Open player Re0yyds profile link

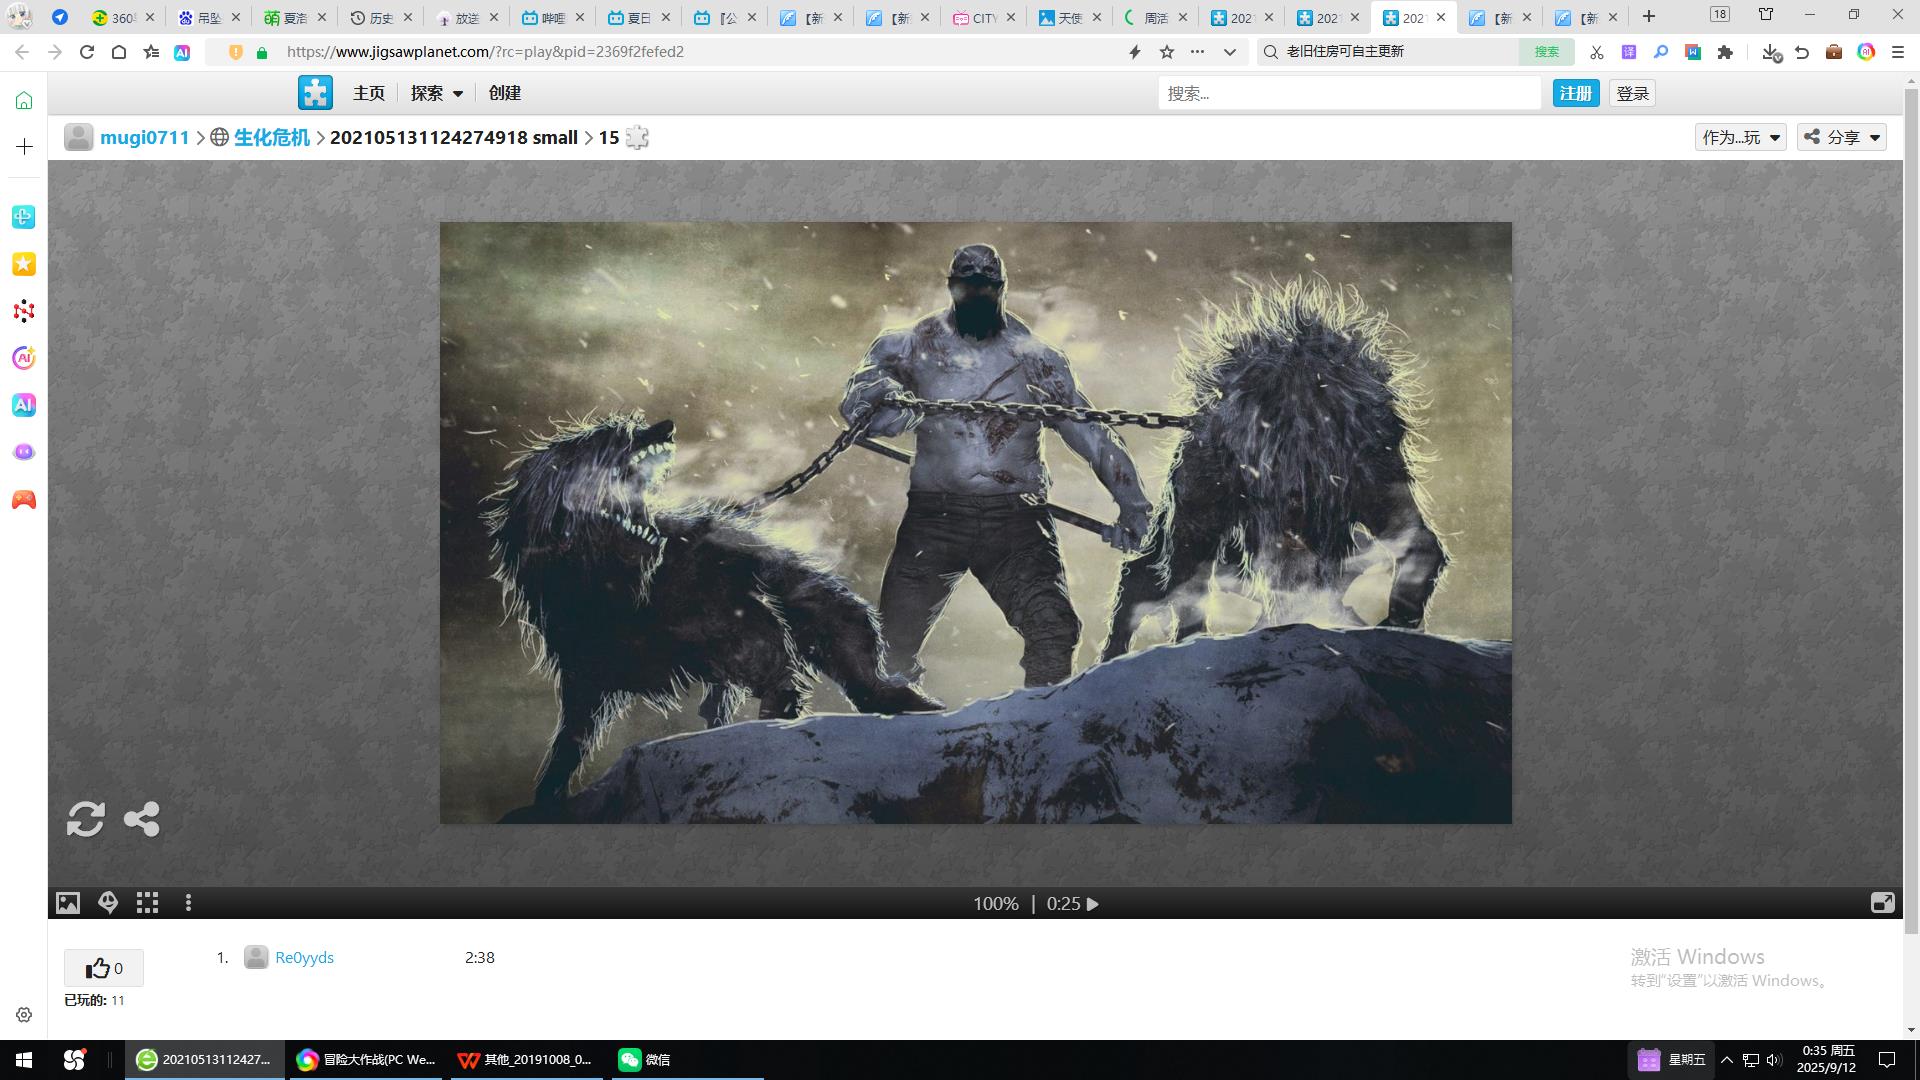coord(304,957)
